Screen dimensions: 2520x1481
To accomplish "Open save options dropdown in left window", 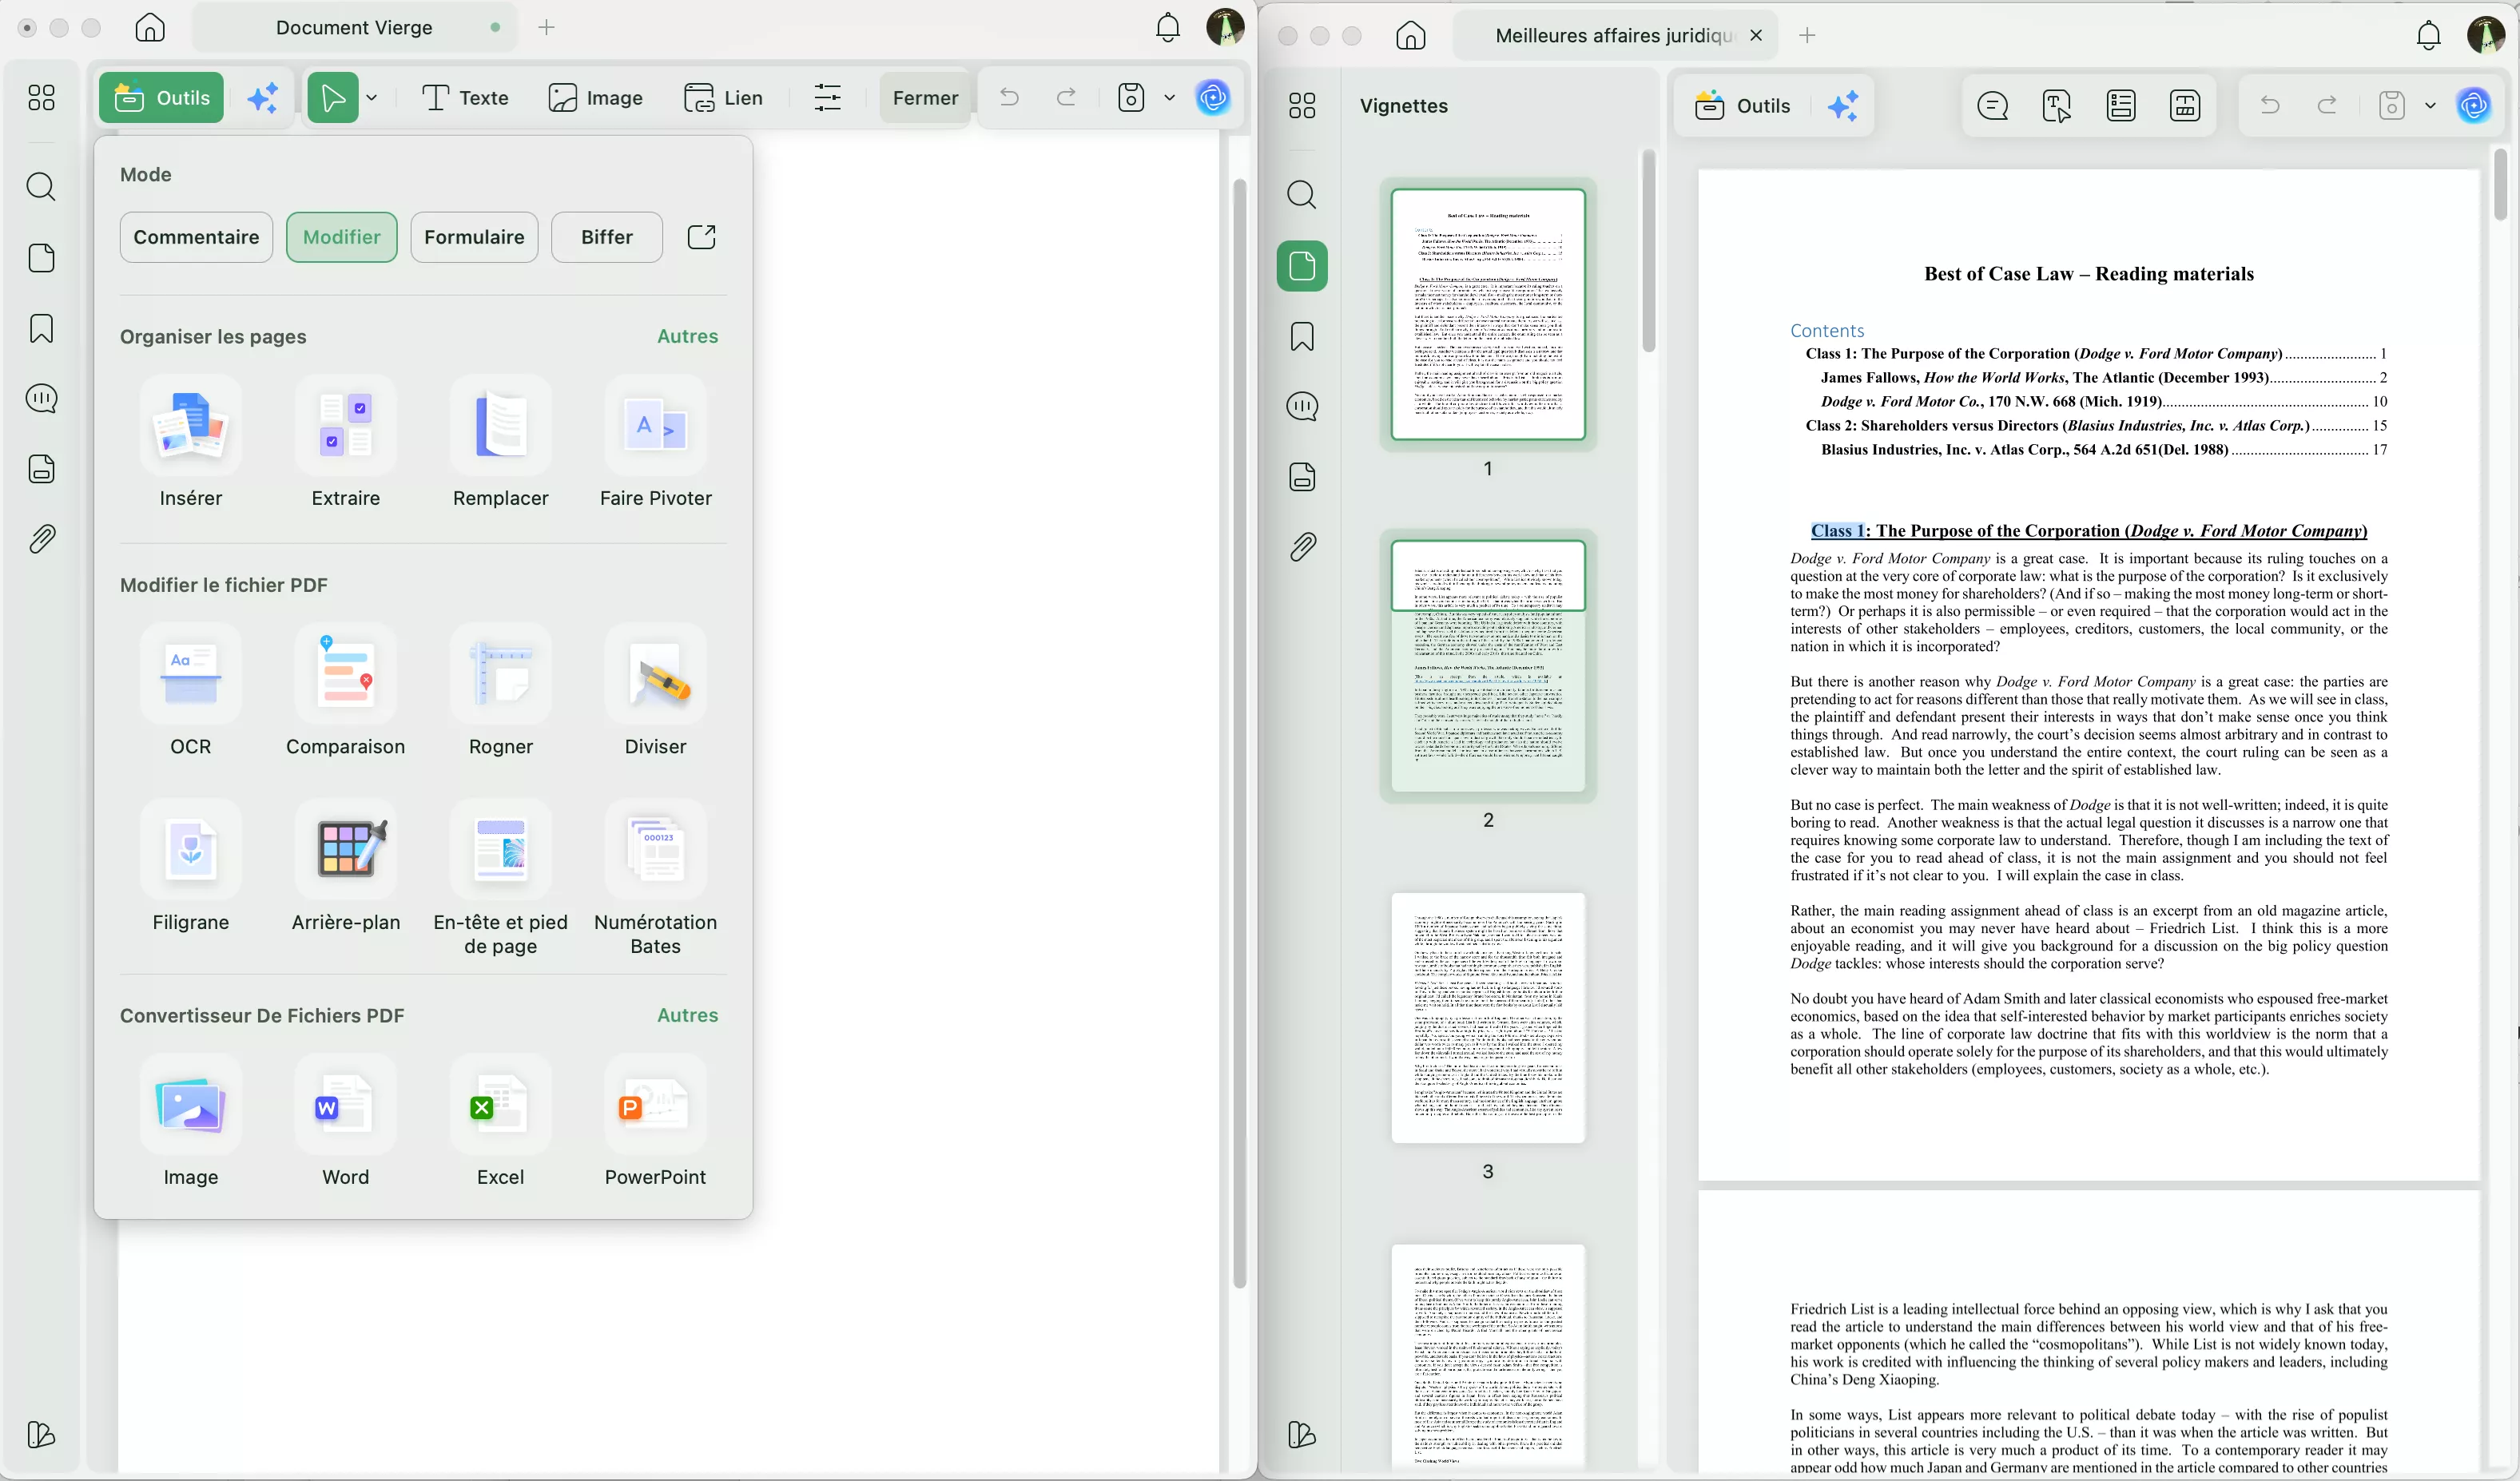I will [1169, 98].
